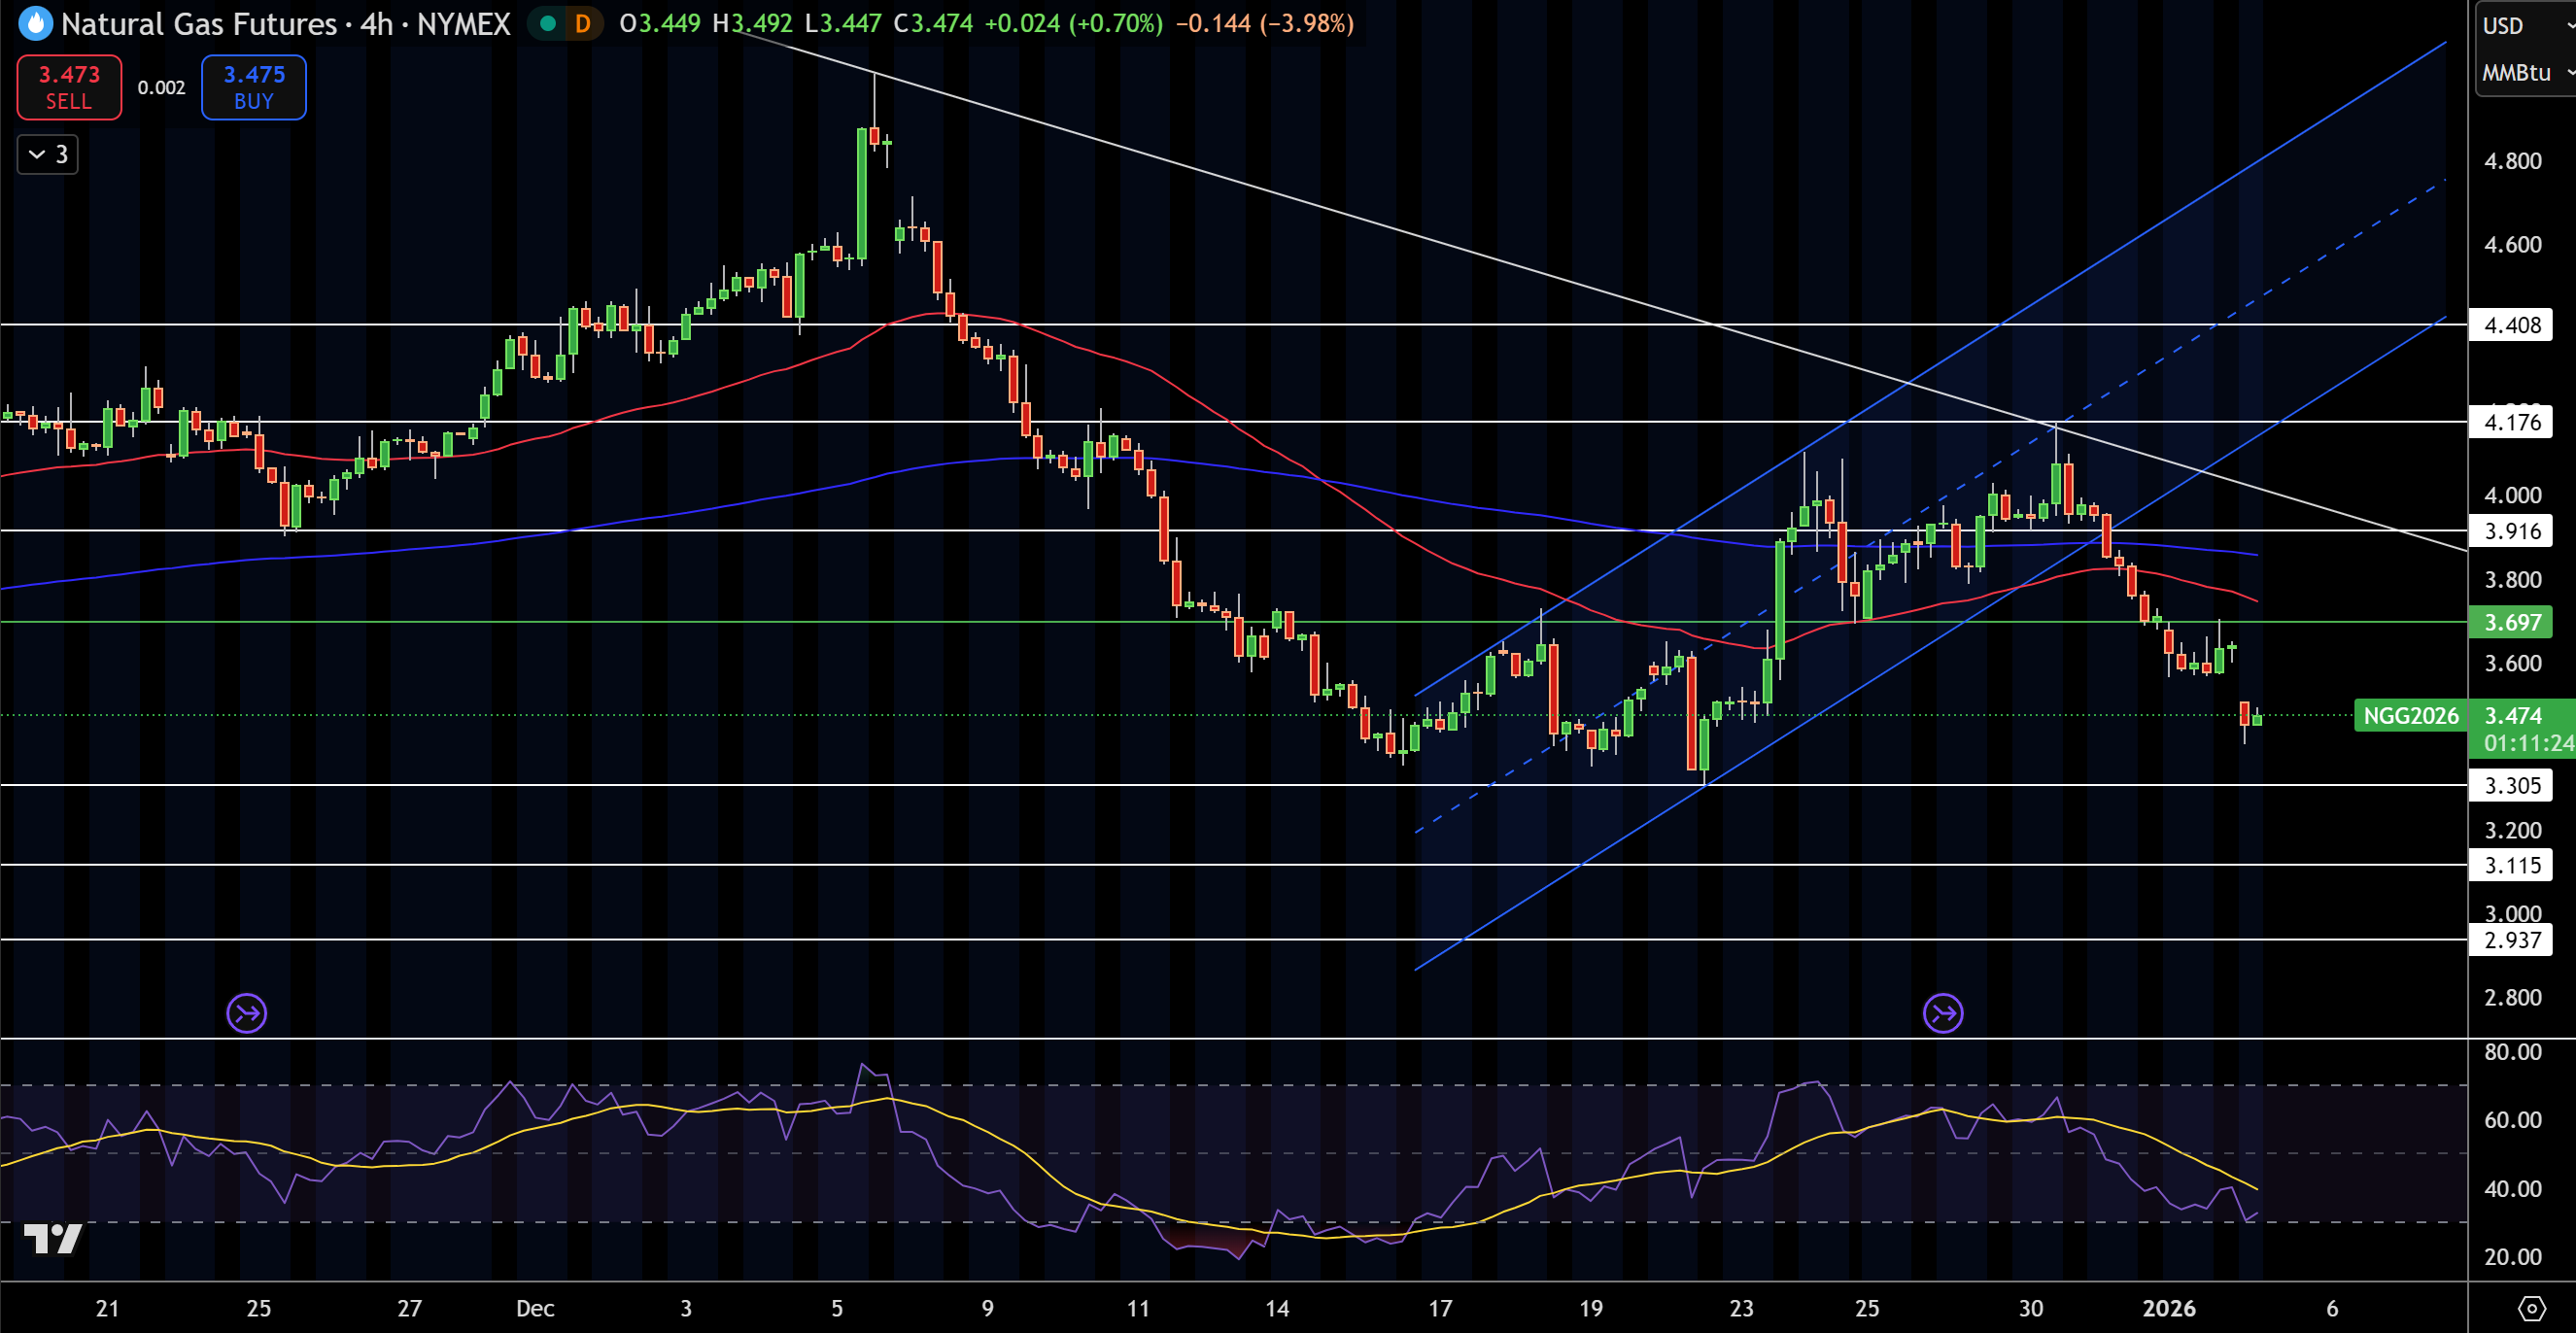
Task: Click the green market open status dot
Action: coord(546,23)
